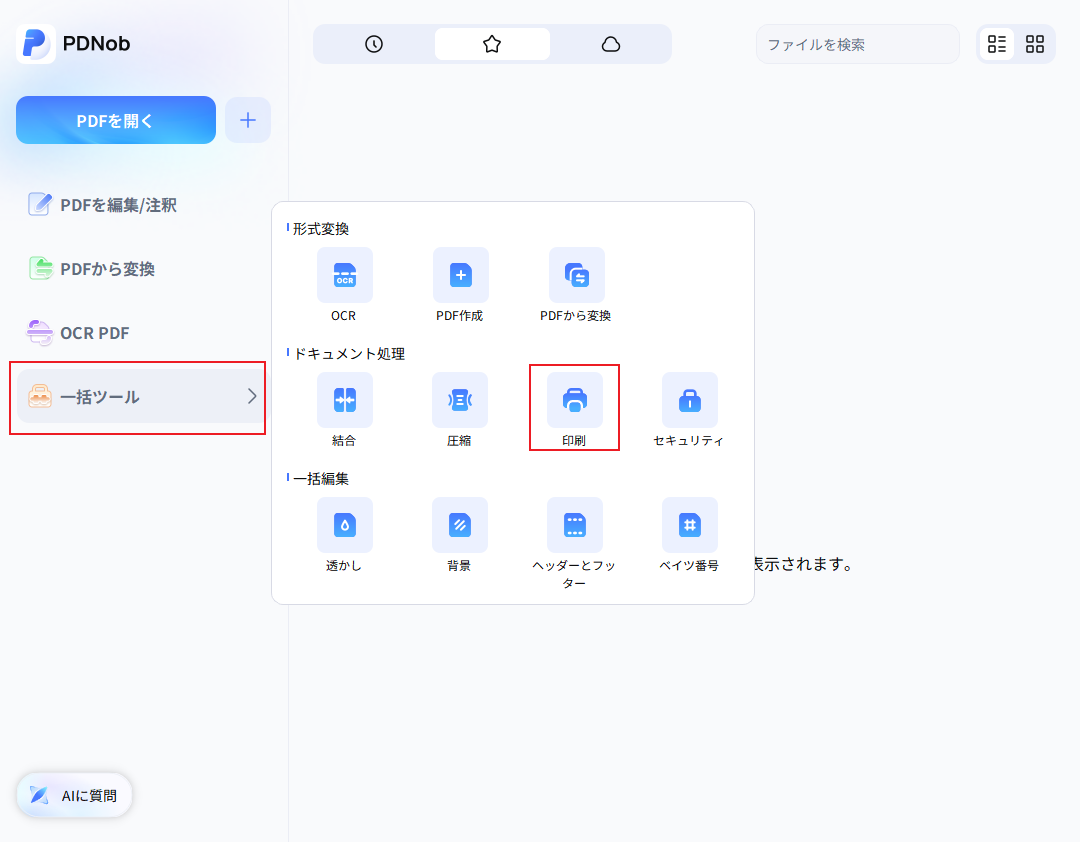This screenshot has height=842, width=1080.
Task: Open the 結合 merge tool
Action: click(344, 400)
